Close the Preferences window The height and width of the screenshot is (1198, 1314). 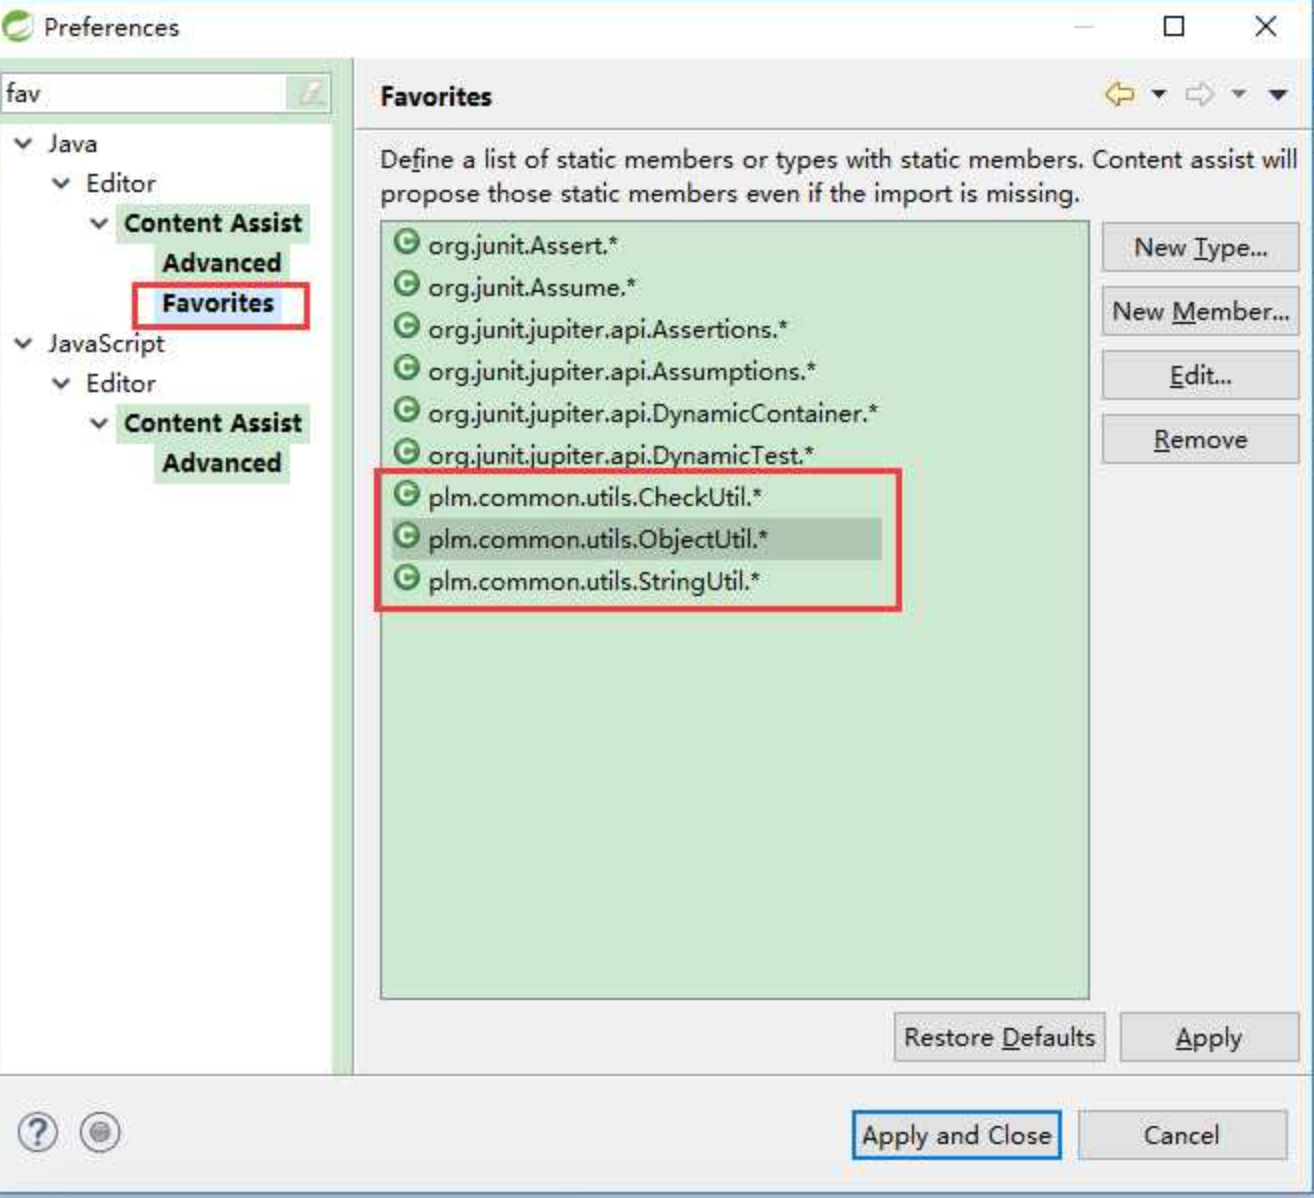click(1266, 26)
